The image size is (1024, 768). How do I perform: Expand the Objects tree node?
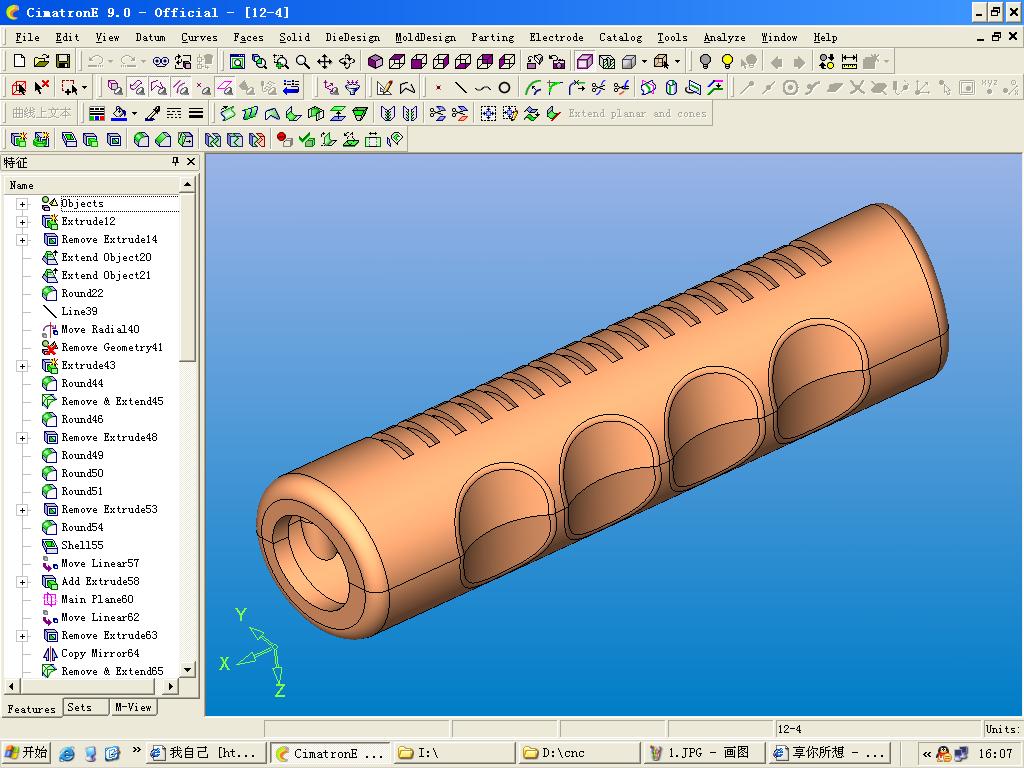coord(22,204)
